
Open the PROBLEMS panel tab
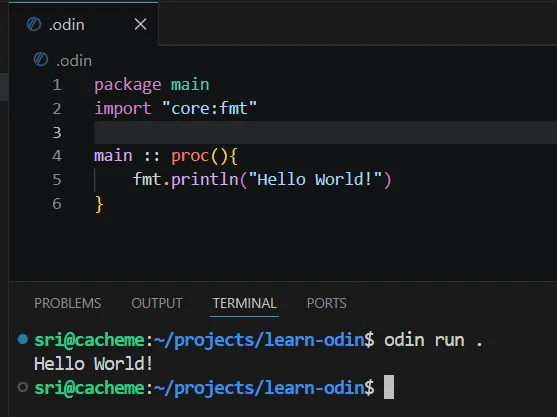pyautogui.click(x=67, y=303)
